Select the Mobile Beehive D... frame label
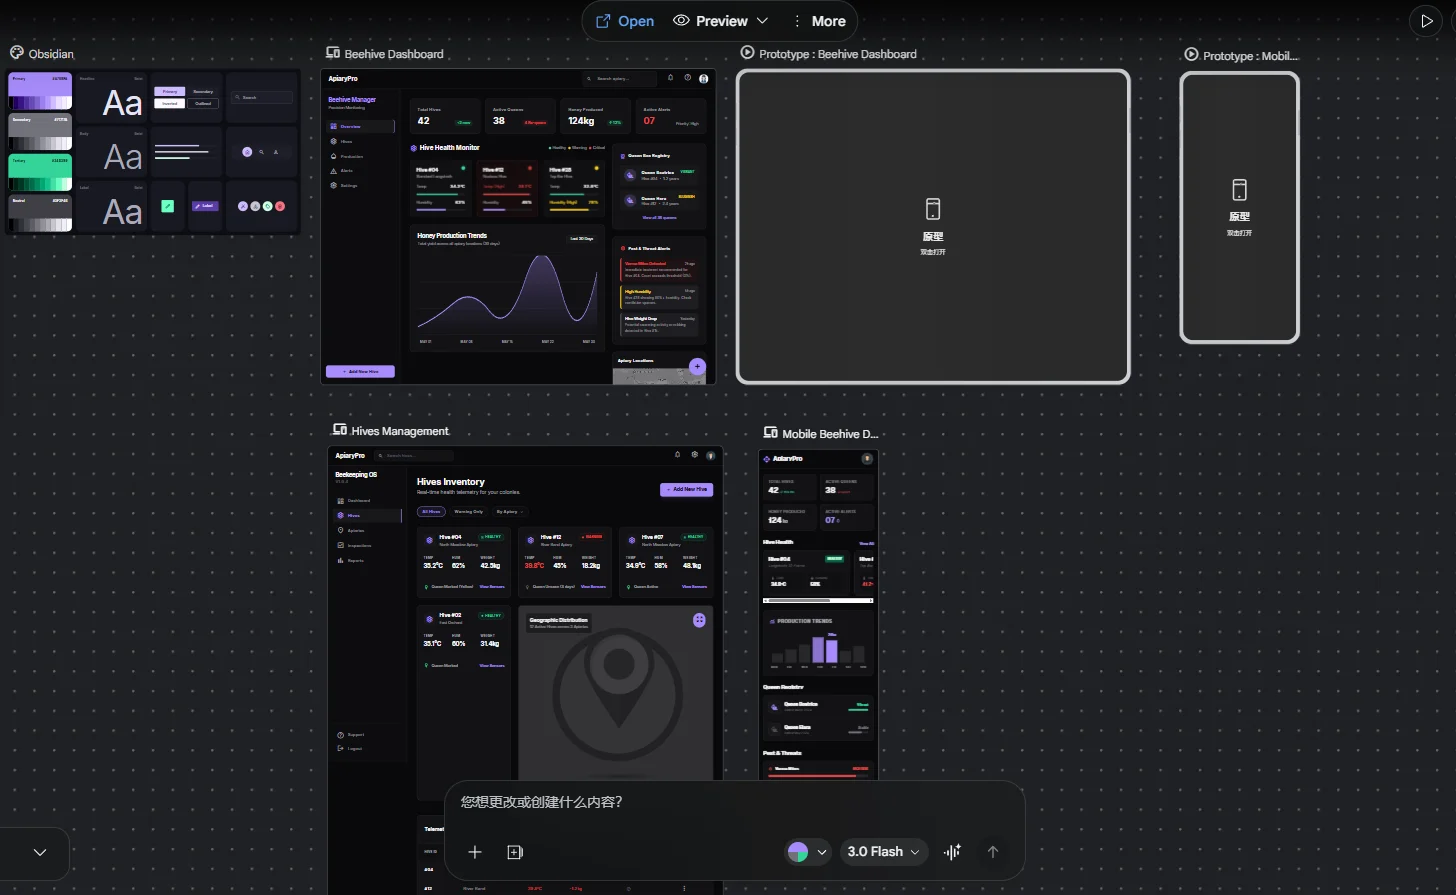 tap(829, 434)
